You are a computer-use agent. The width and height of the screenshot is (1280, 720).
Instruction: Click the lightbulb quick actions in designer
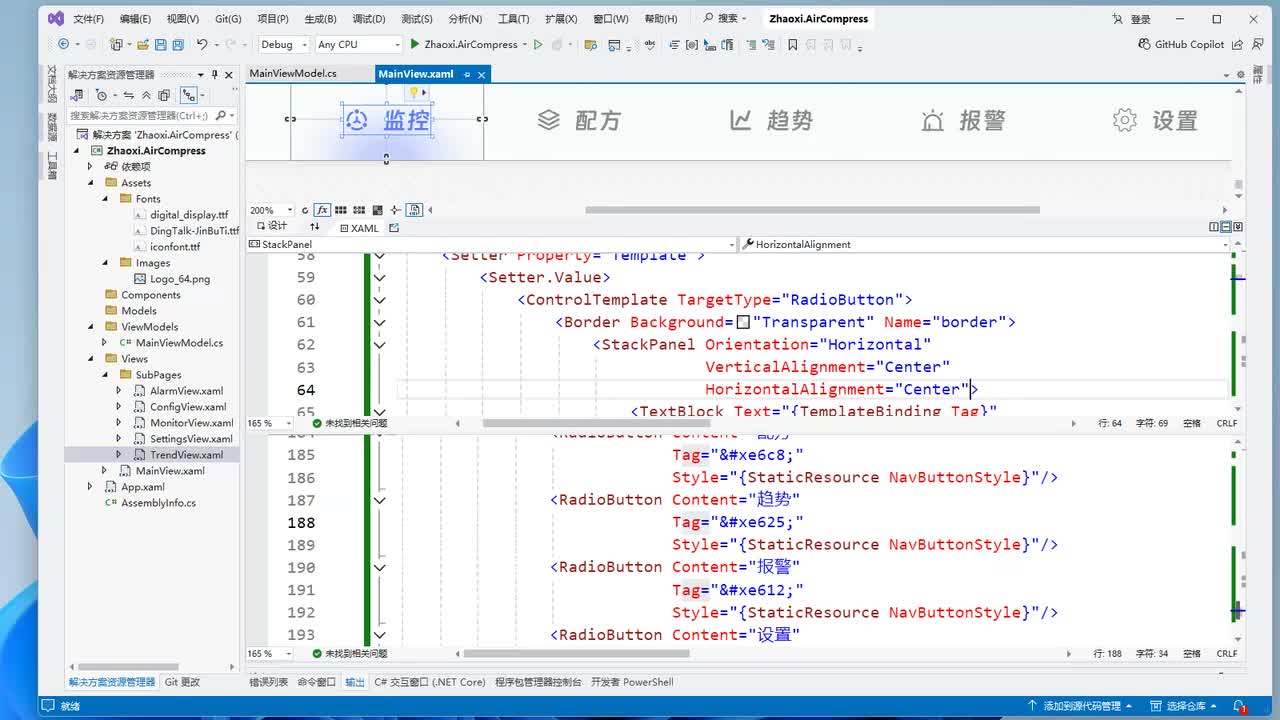click(x=414, y=92)
